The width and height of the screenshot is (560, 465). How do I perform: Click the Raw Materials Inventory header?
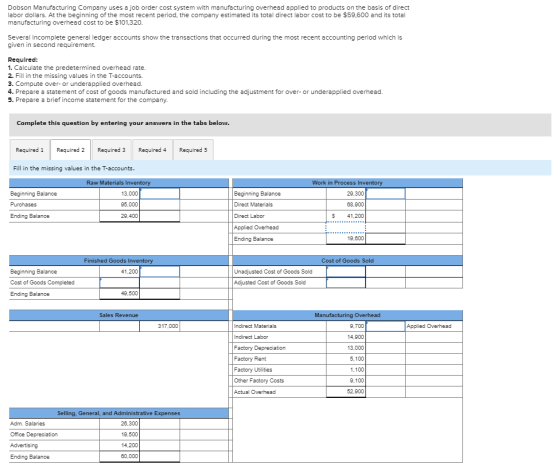(x=119, y=183)
